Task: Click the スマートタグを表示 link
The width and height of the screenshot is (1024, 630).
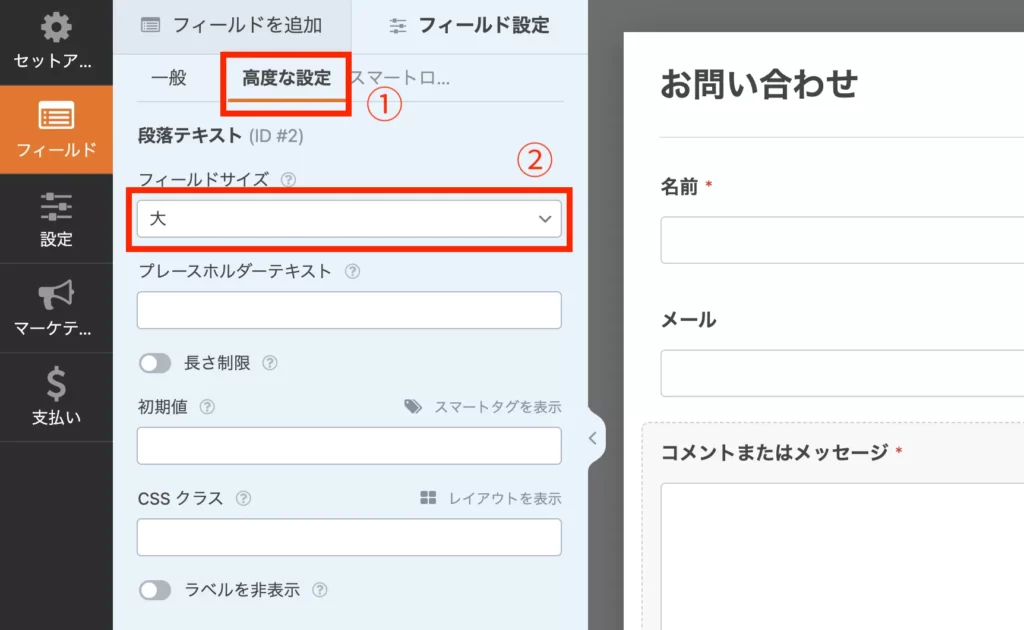Action: click(x=498, y=407)
